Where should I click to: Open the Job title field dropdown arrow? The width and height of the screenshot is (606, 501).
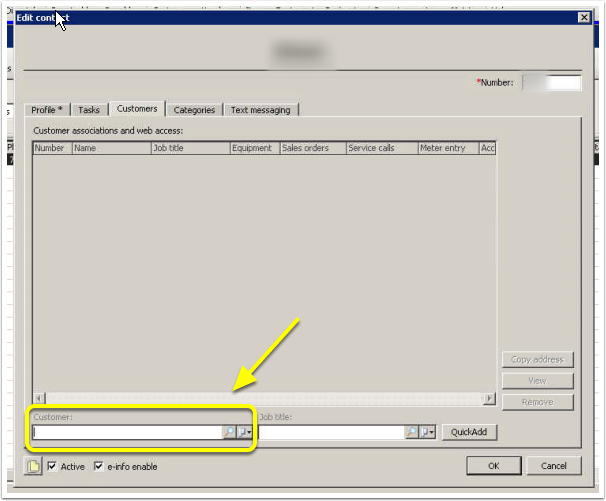[x=427, y=432]
